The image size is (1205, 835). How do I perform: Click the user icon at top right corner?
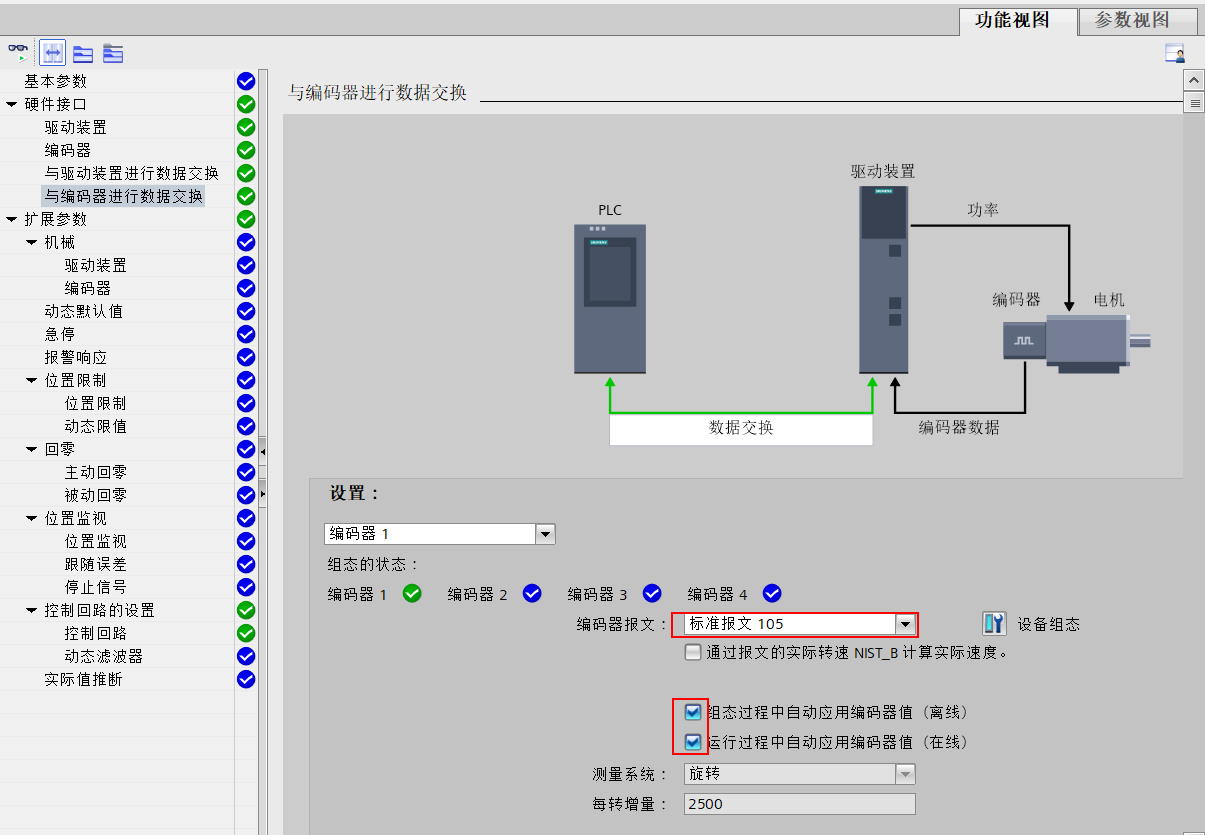(1176, 53)
